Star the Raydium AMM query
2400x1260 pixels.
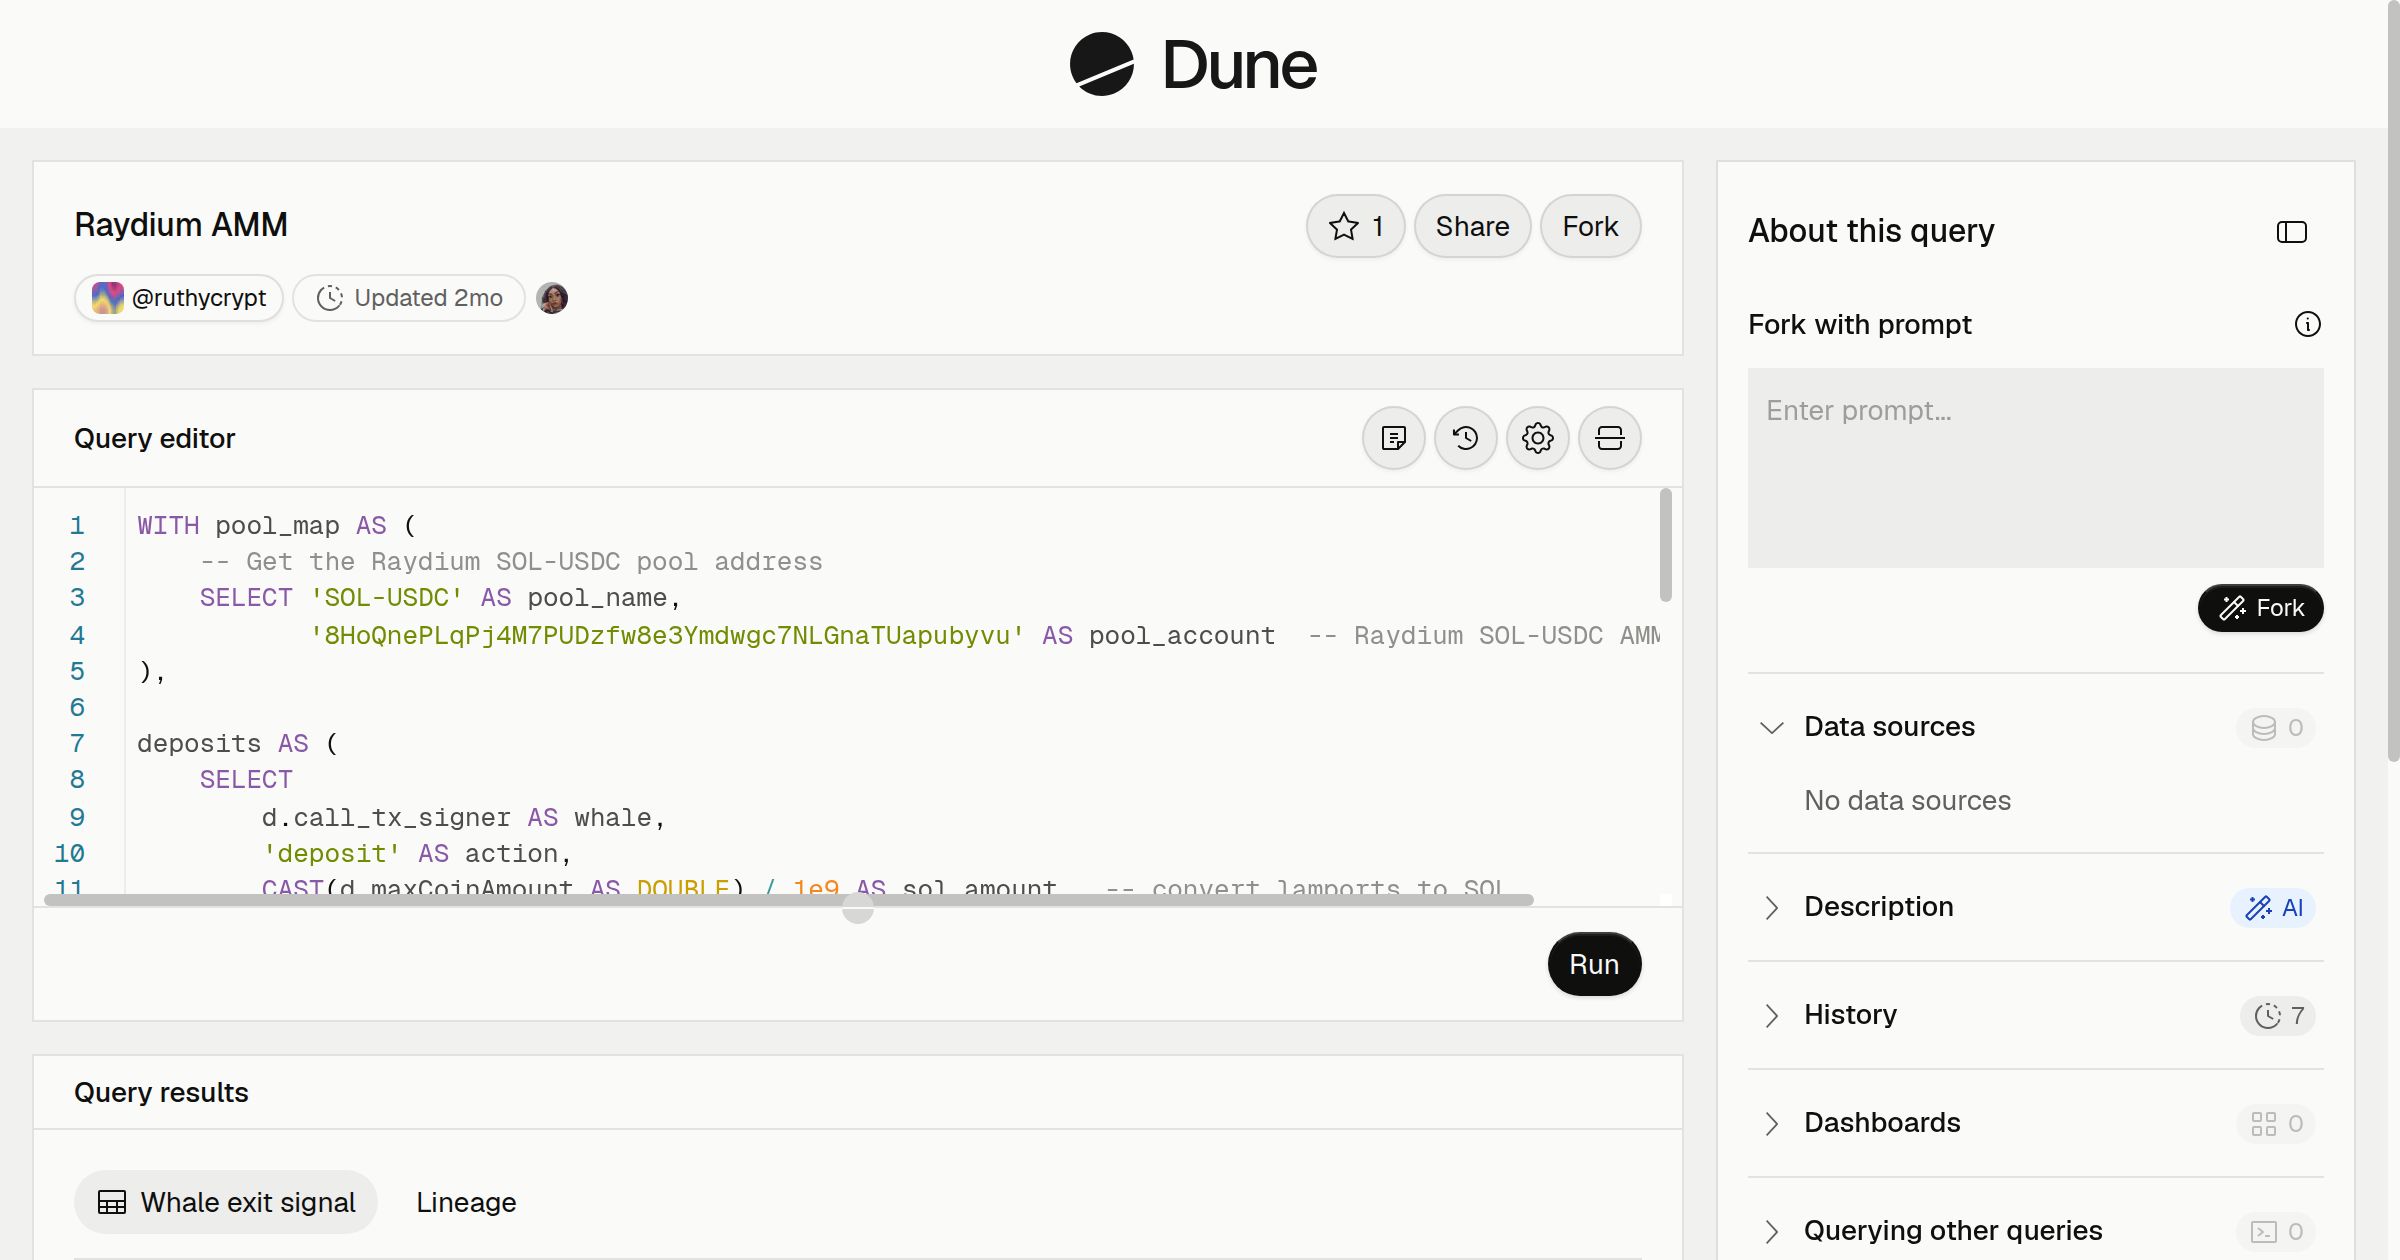click(x=1355, y=226)
